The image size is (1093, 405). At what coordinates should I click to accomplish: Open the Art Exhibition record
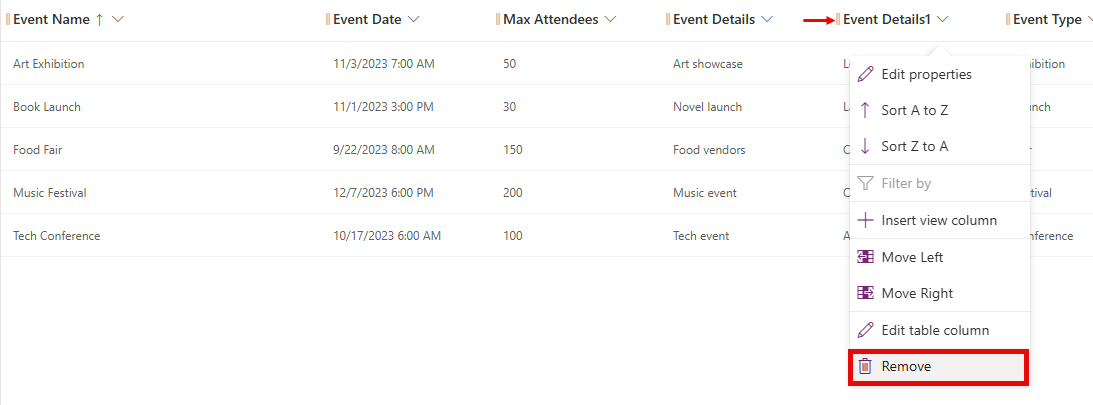coord(49,63)
